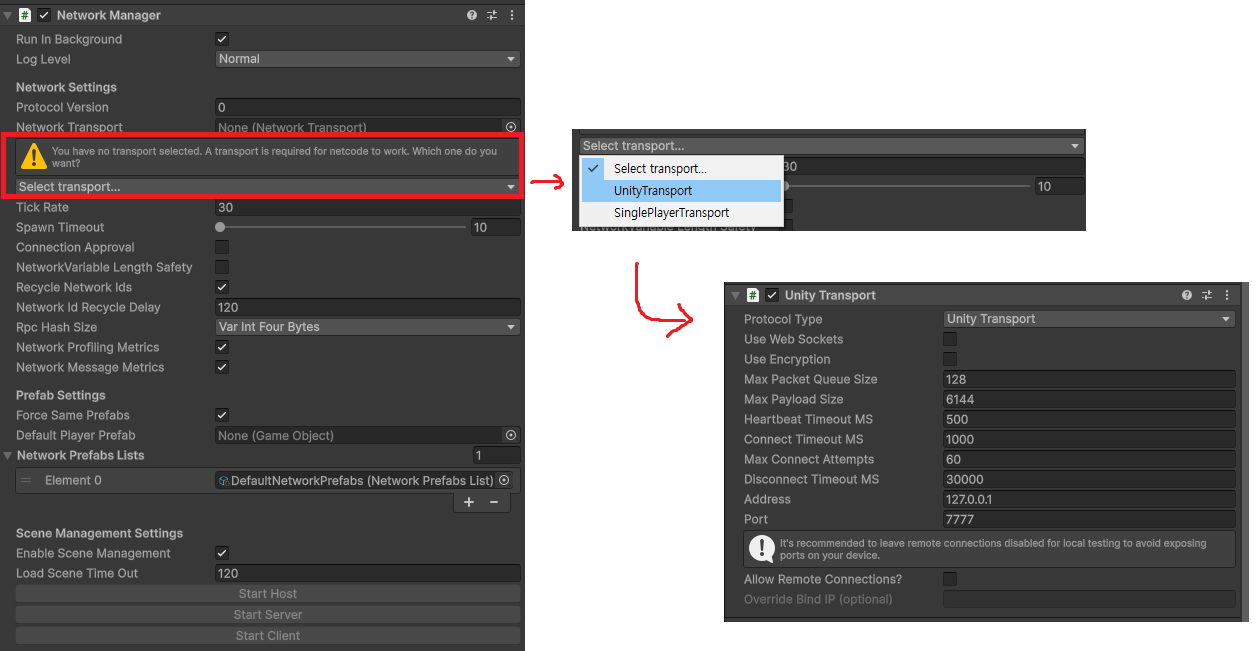Image resolution: width=1257 pixels, height=651 pixels.
Task: Open Unity Transport preset settings icon
Action: tap(1207, 295)
